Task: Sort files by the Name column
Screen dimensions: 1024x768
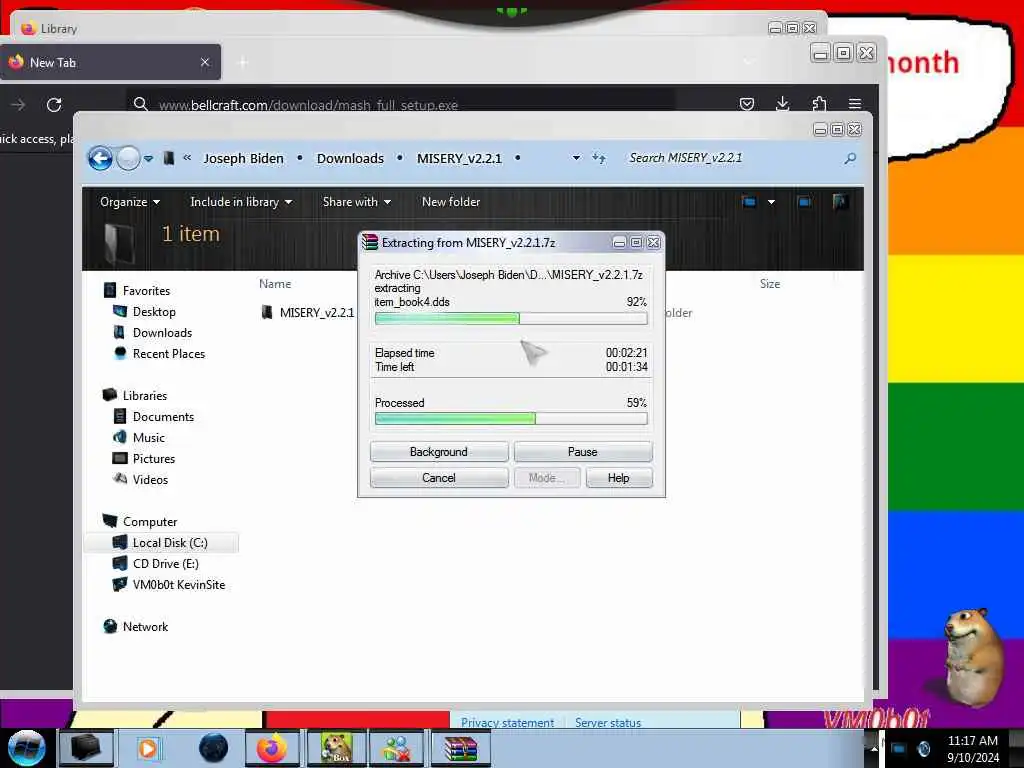Action: click(x=275, y=284)
